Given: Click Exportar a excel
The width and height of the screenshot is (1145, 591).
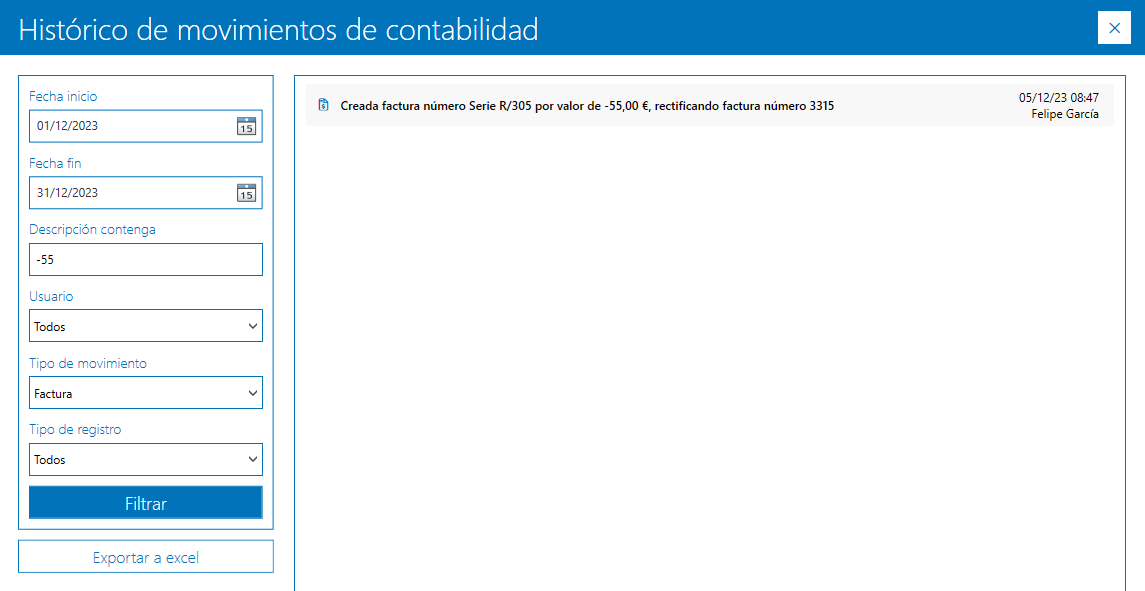Looking at the screenshot, I should point(145,556).
